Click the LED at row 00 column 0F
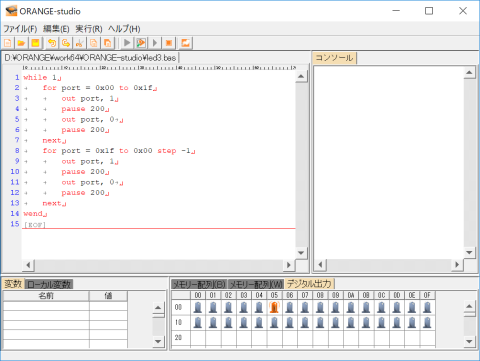The image size is (480, 361). click(427, 307)
